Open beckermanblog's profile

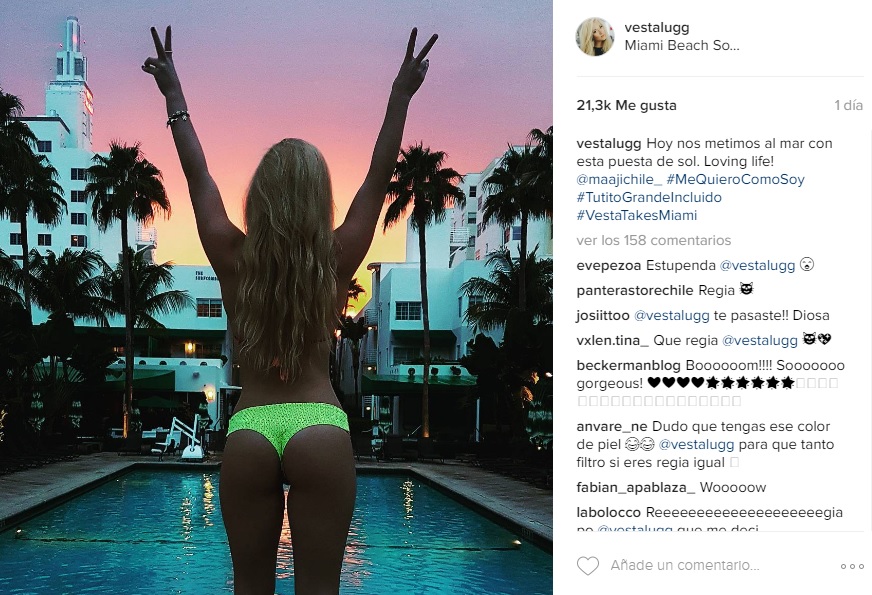click(x=629, y=365)
